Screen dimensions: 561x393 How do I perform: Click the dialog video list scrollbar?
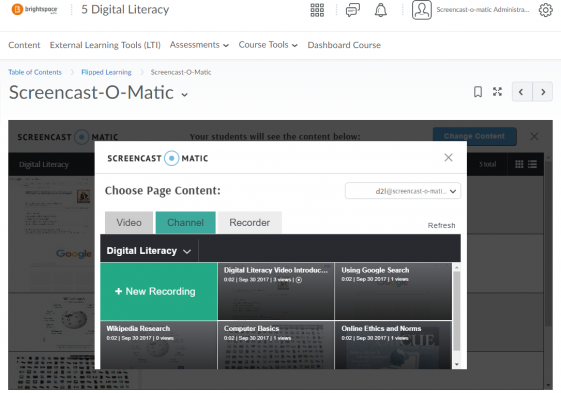[x=457, y=311]
